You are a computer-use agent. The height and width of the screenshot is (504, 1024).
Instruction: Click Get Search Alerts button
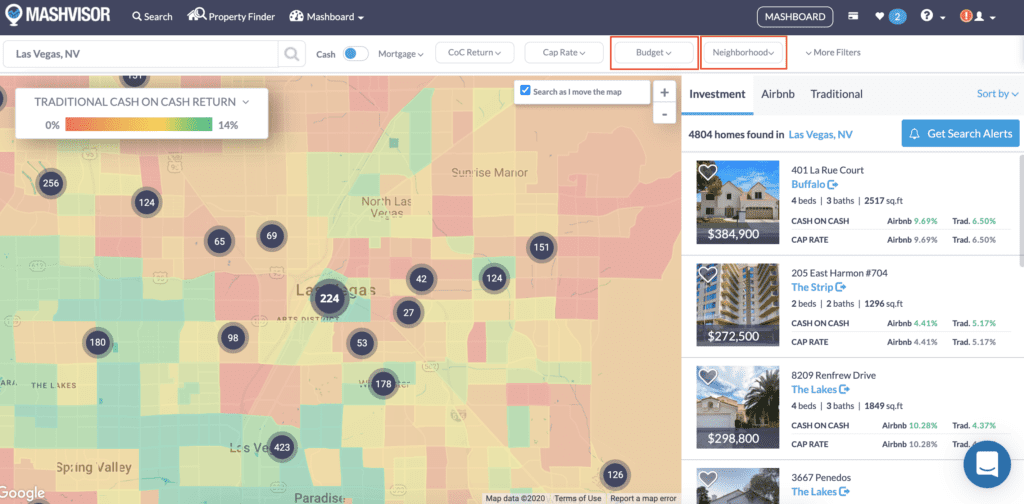pyautogui.click(x=961, y=133)
